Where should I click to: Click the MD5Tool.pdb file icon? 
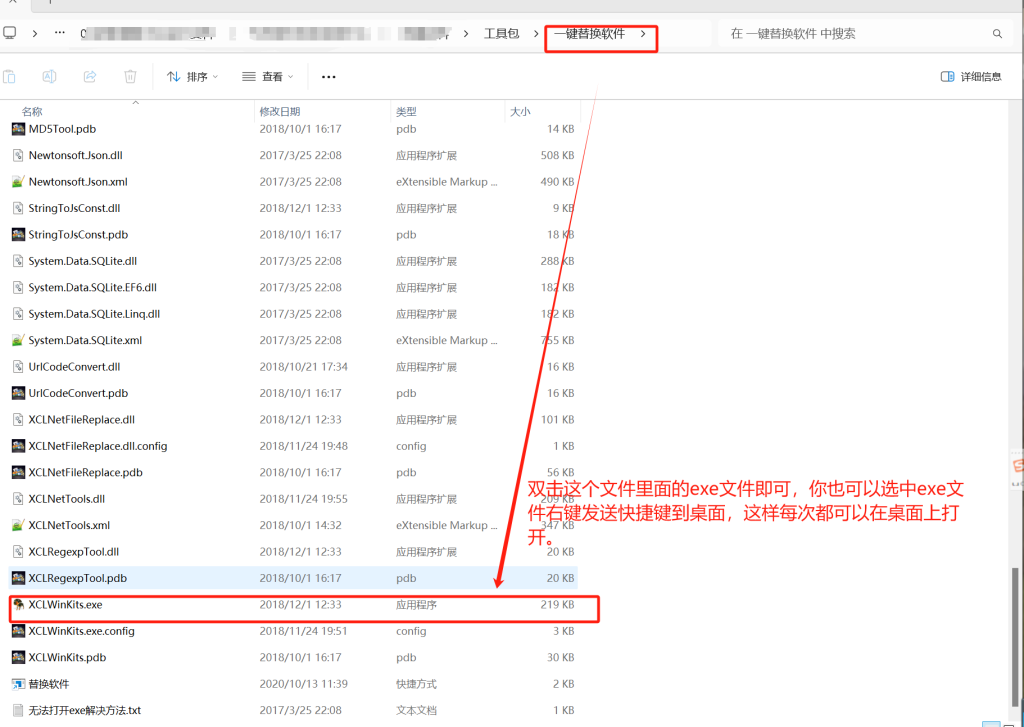[x=18, y=129]
